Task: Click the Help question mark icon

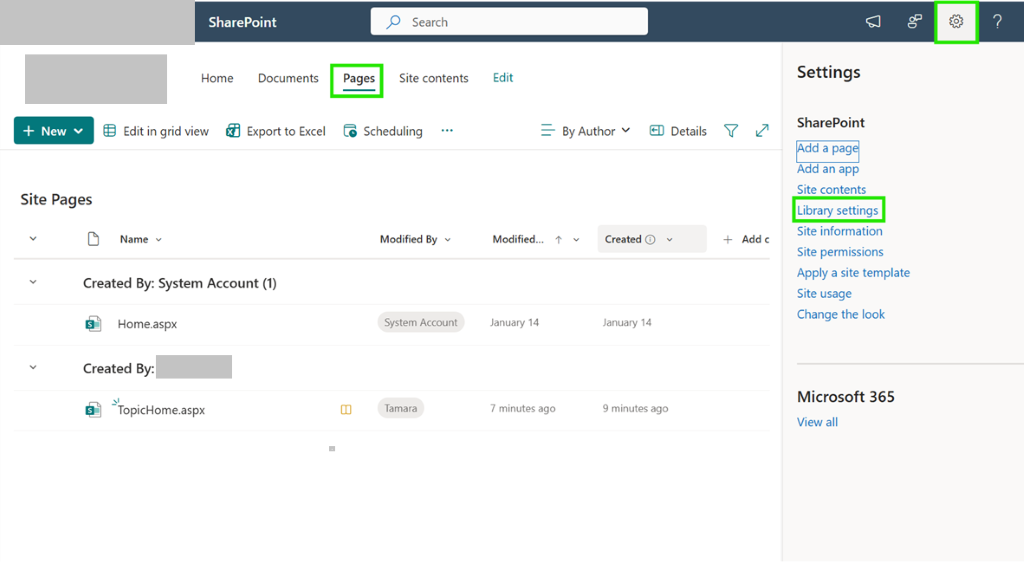Action: click(x=997, y=22)
